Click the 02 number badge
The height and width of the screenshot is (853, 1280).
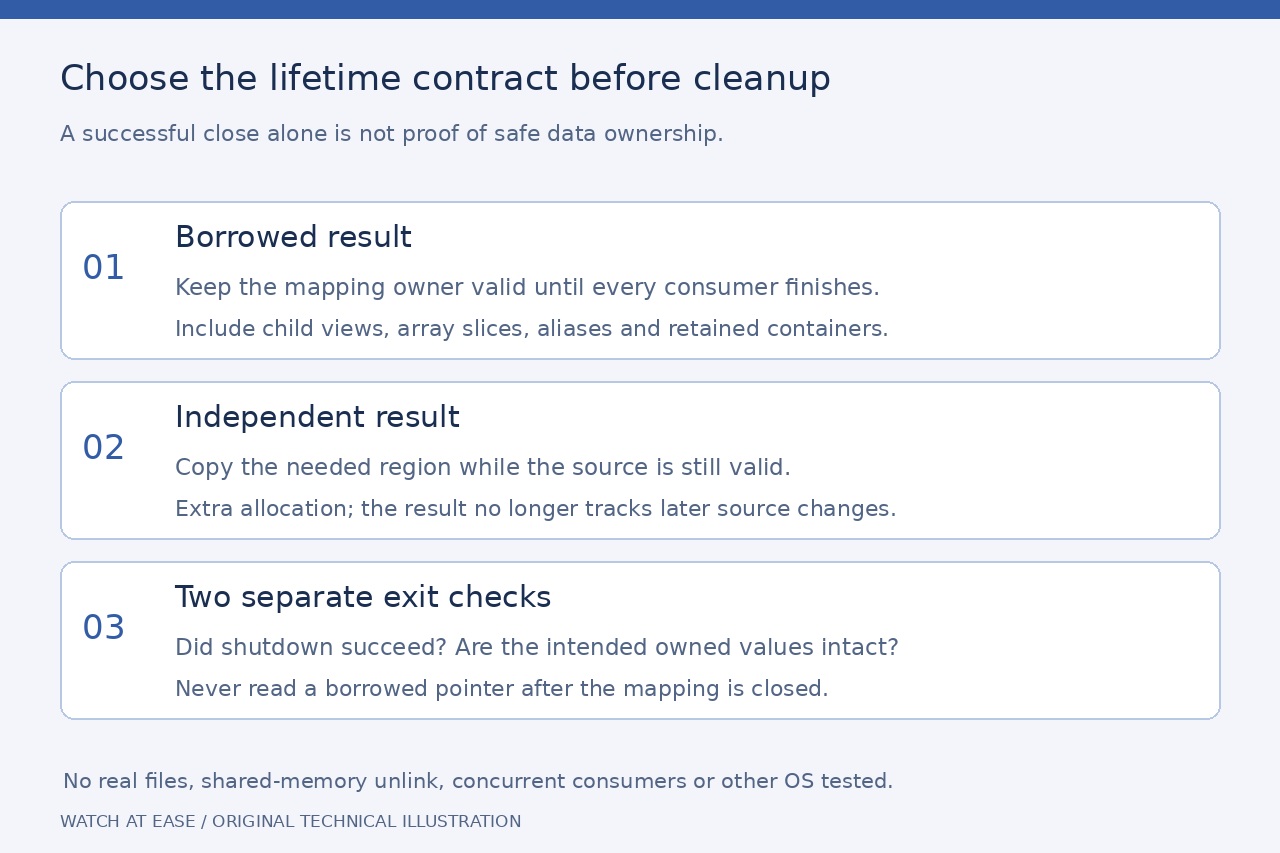pos(103,448)
